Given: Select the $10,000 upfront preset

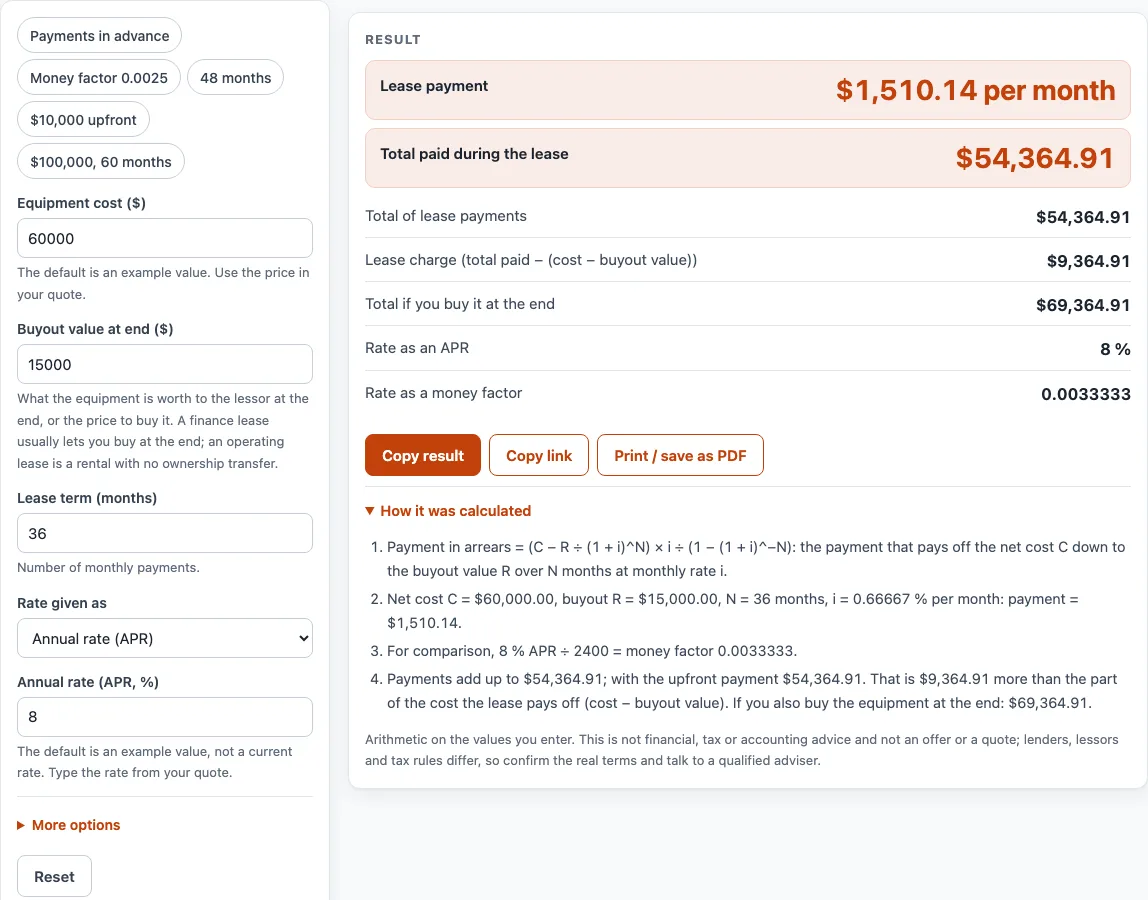Looking at the screenshot, I should click(83, 119).
